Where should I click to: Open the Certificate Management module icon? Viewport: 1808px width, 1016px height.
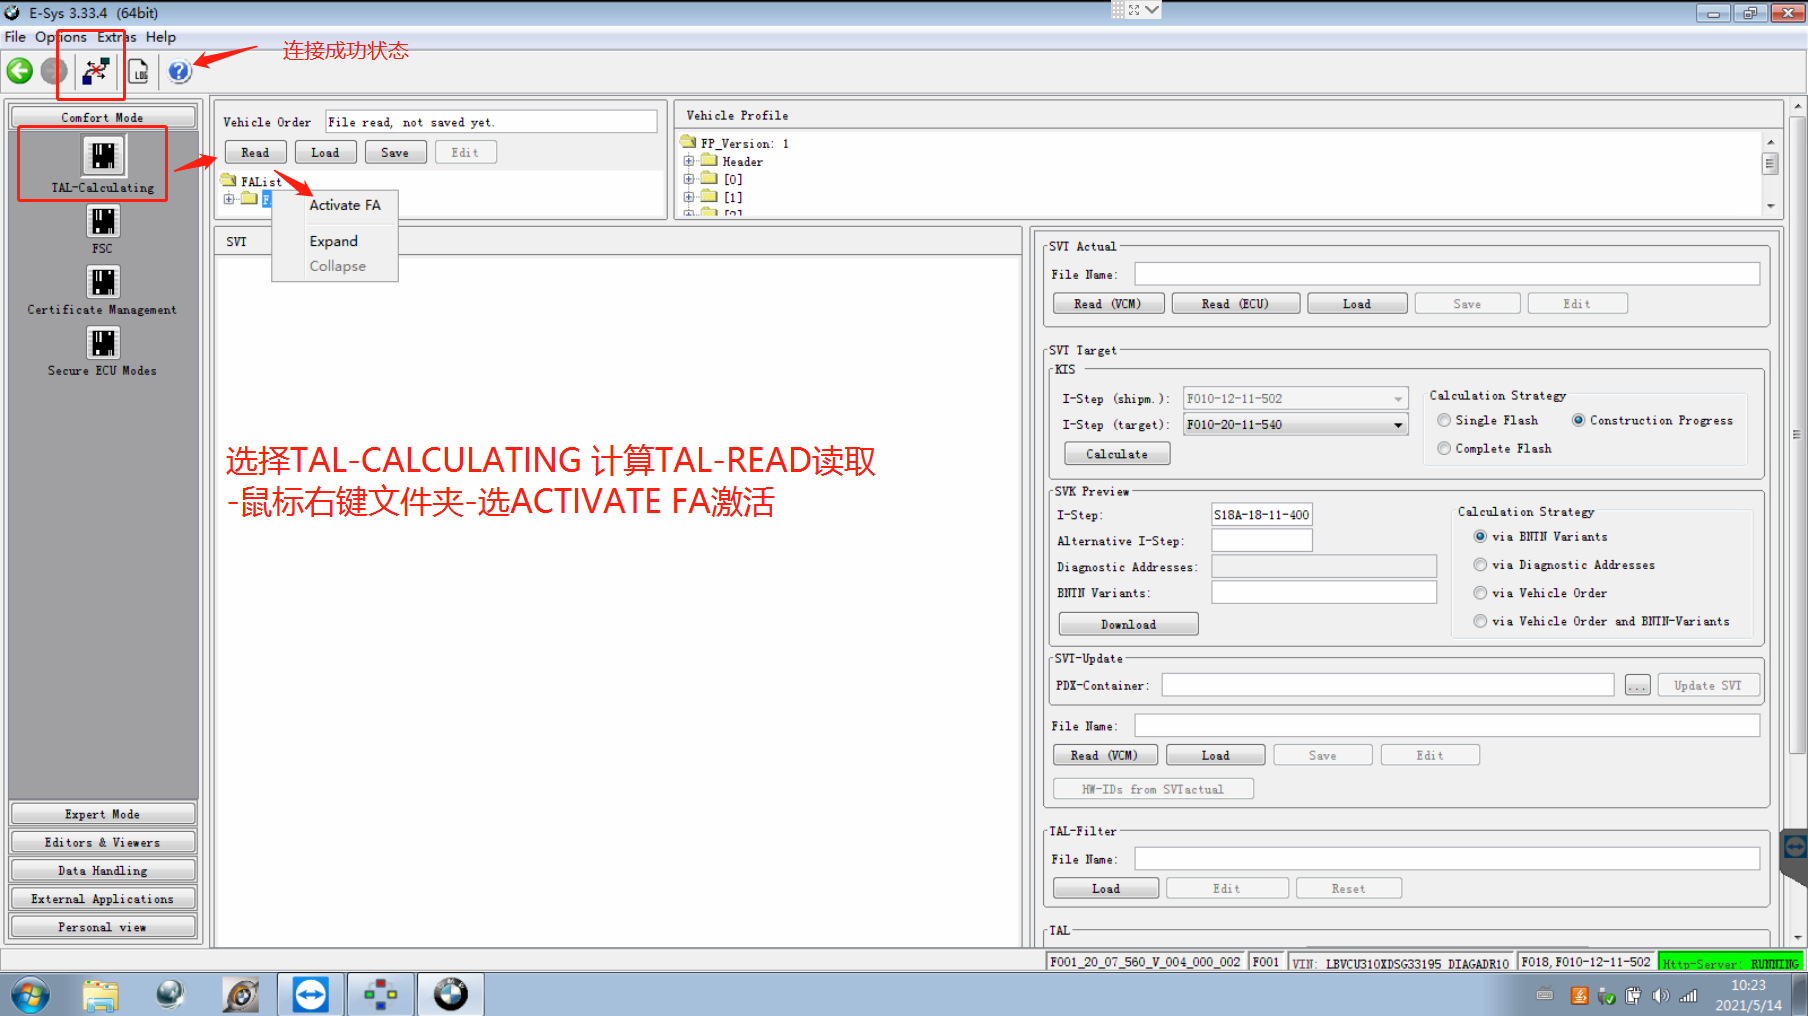click(x=103, y=282)
